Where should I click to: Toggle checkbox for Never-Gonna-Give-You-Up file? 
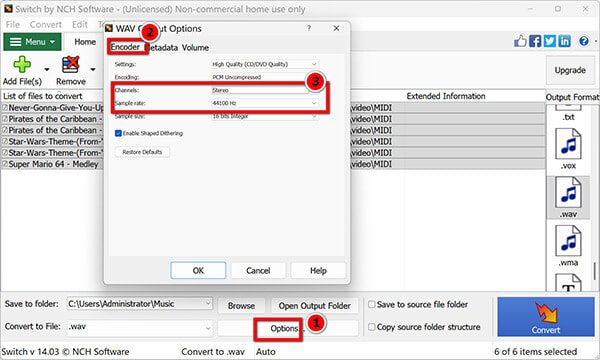(x=5, y=108)
